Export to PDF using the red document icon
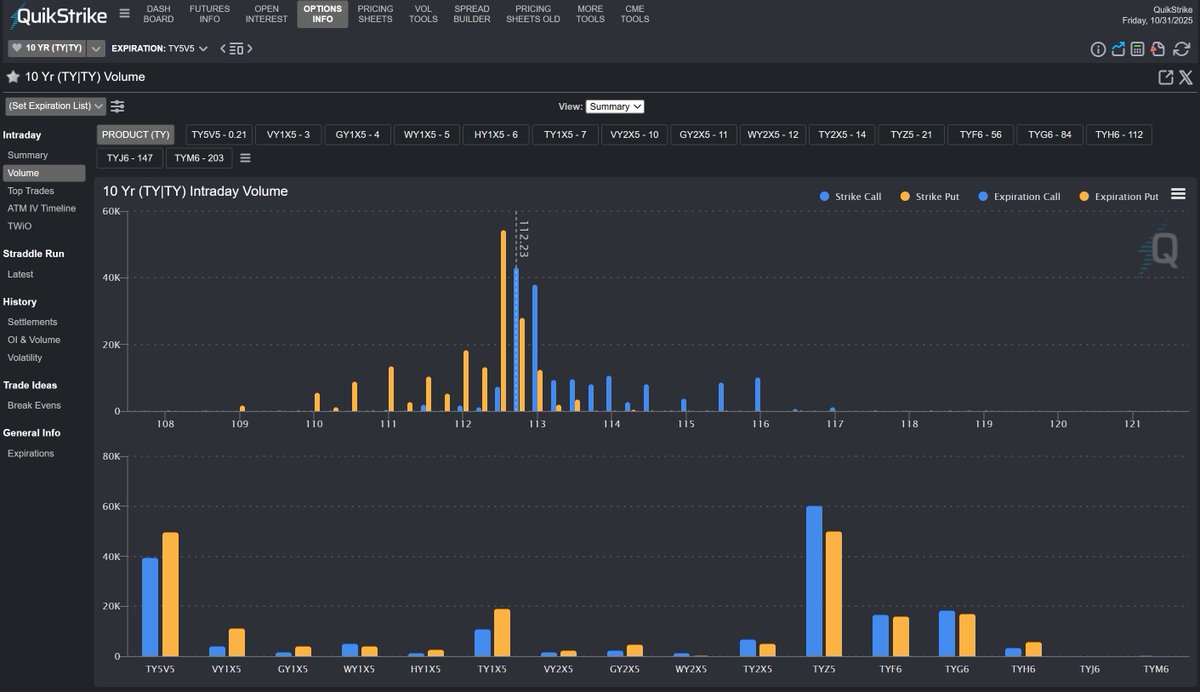 1157,48
